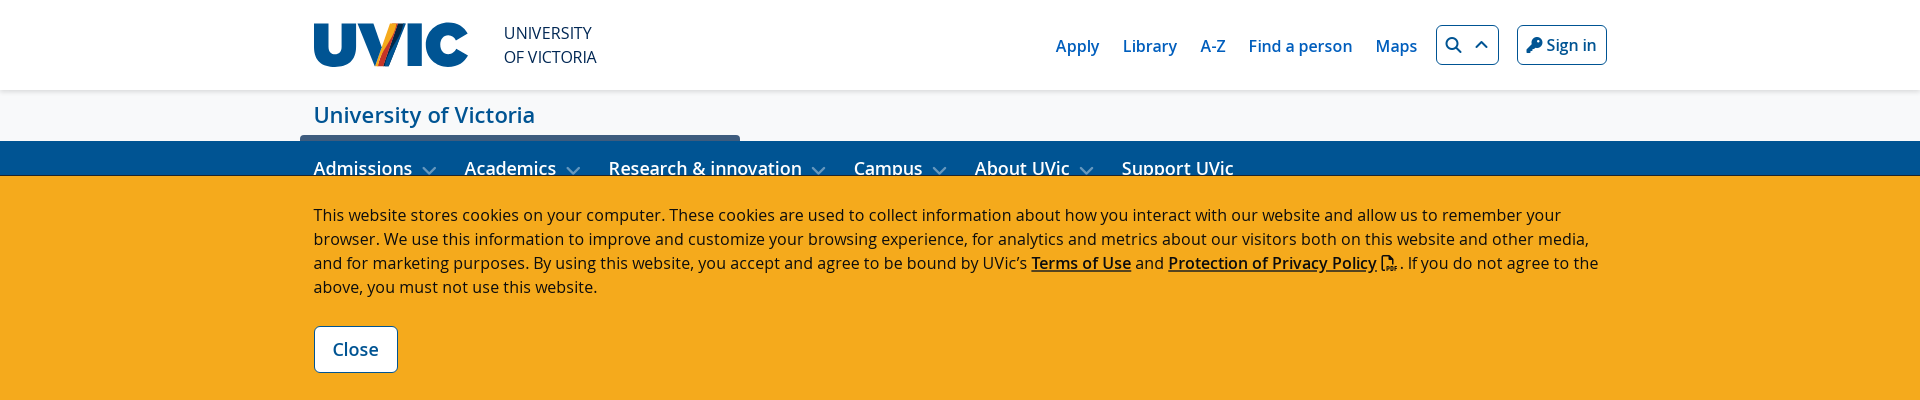
Task: Open the Protection of Privacy Policy link
Action: tap(1272, 263)
